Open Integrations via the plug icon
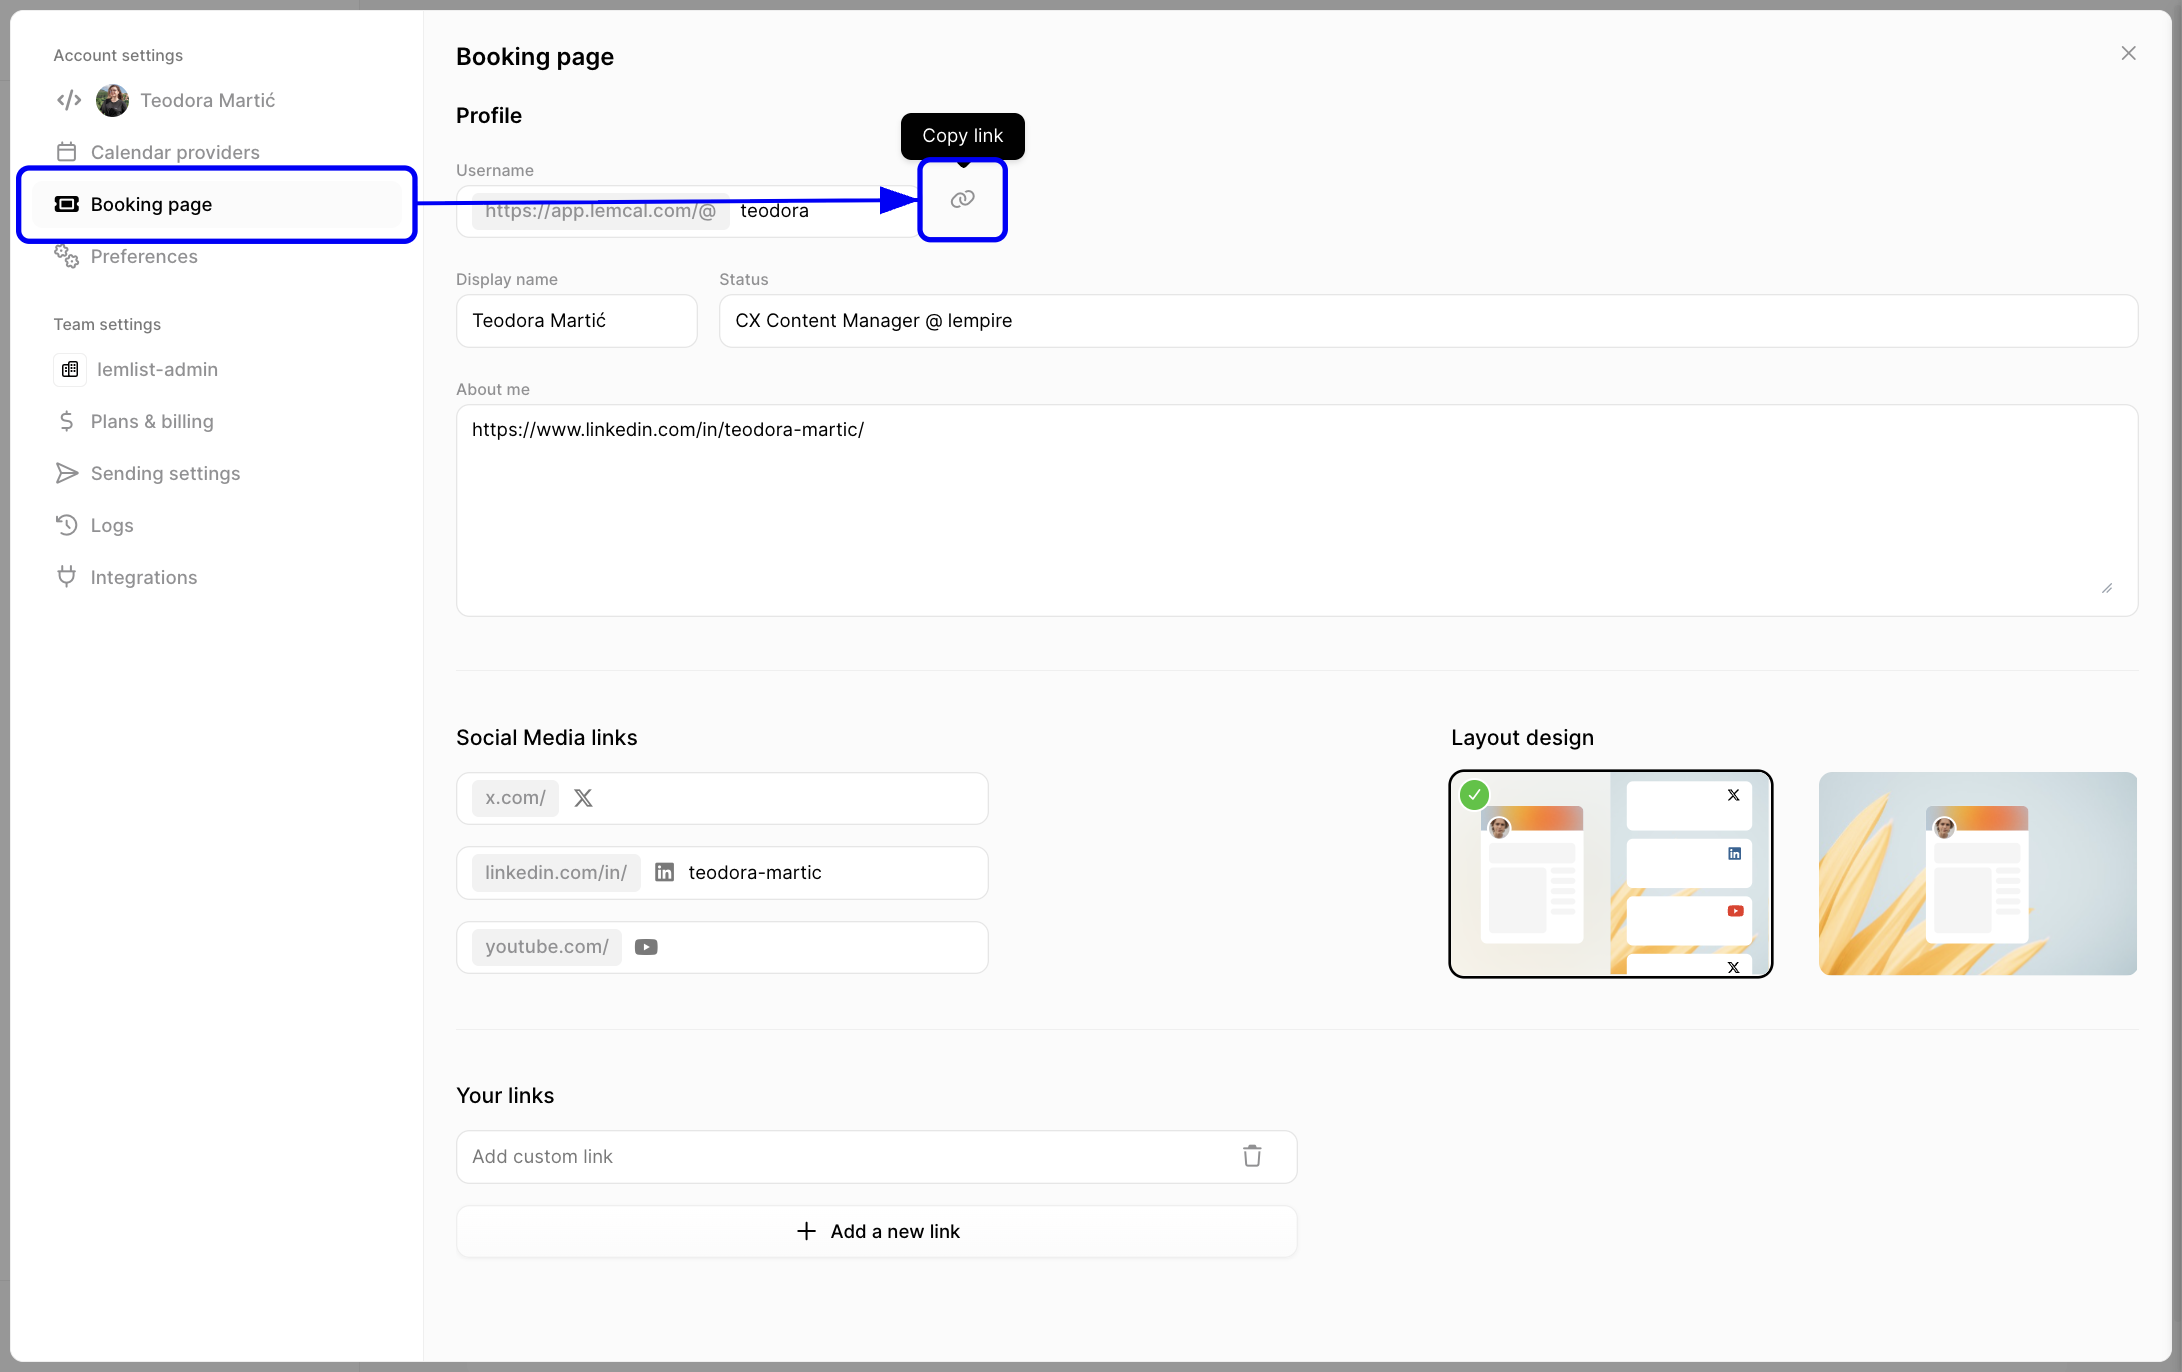The height and width of the screenshot is (1372, 2182). tap(66, 576)
